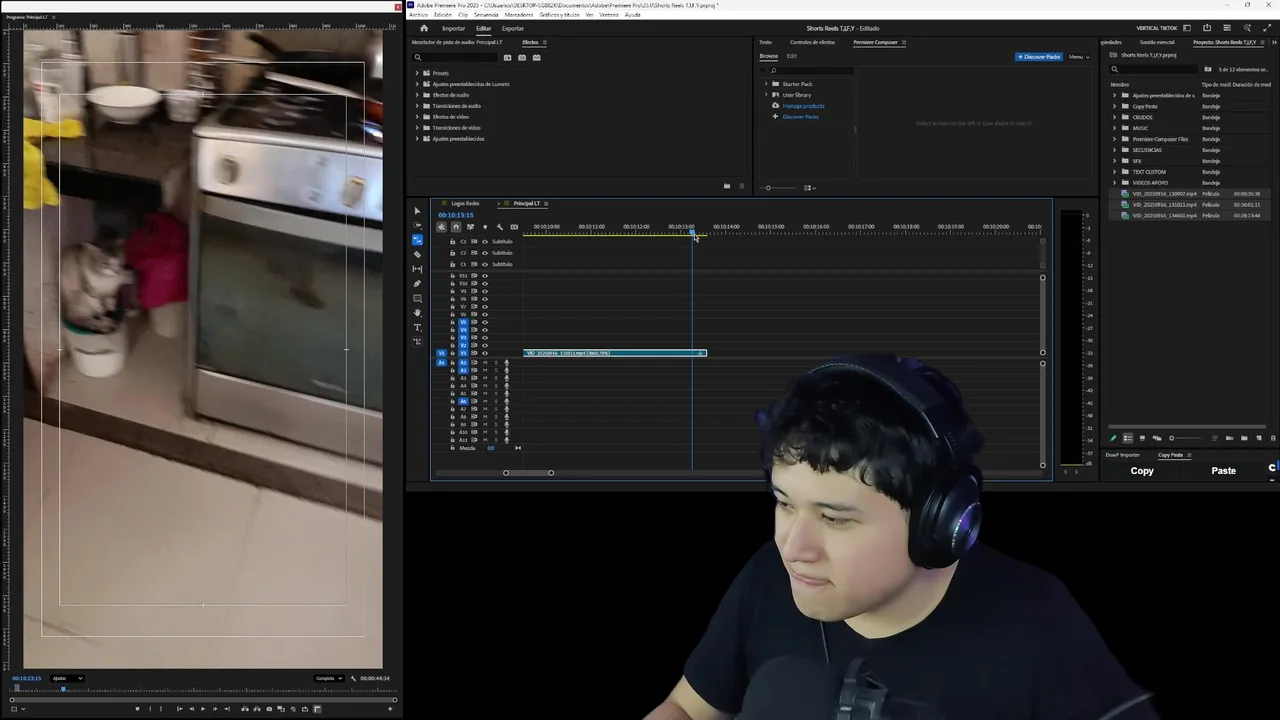This screenshot has width=1280, height=720.
Task: Select the Type tool
Action: (x=418, y=327)
